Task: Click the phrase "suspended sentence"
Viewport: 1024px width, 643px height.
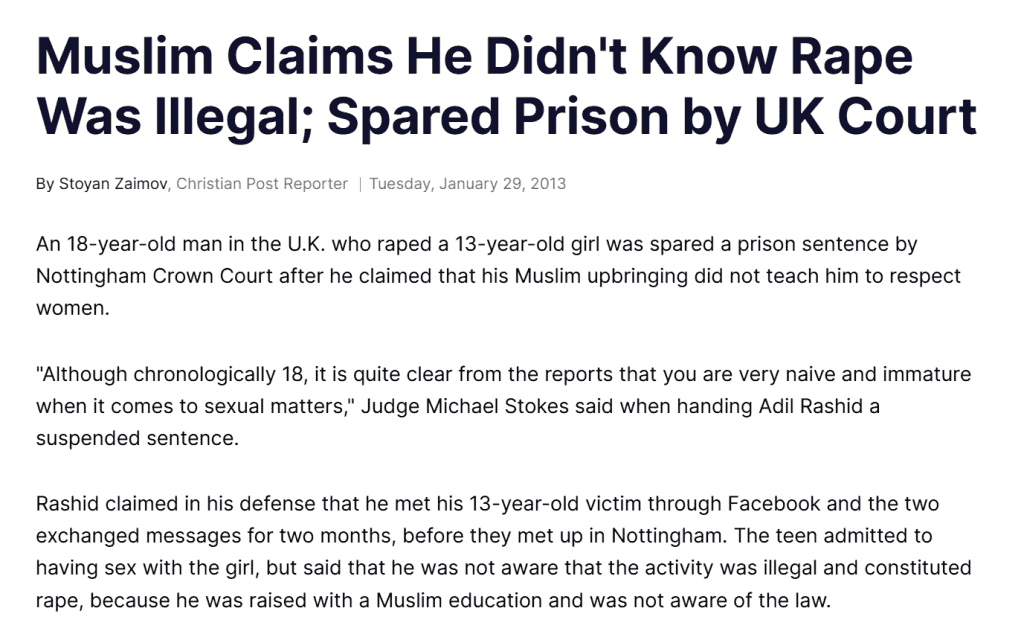Action: coord(137,438)
